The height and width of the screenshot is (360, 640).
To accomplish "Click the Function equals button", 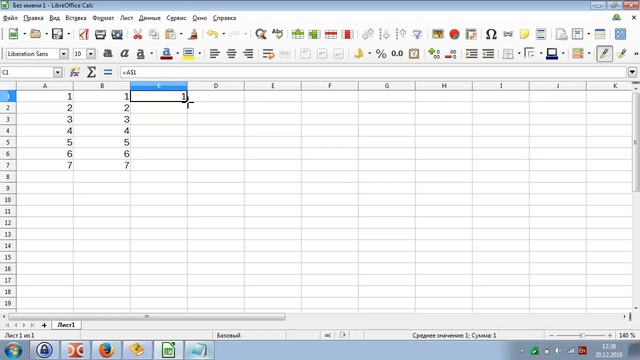I will [108, 72].
